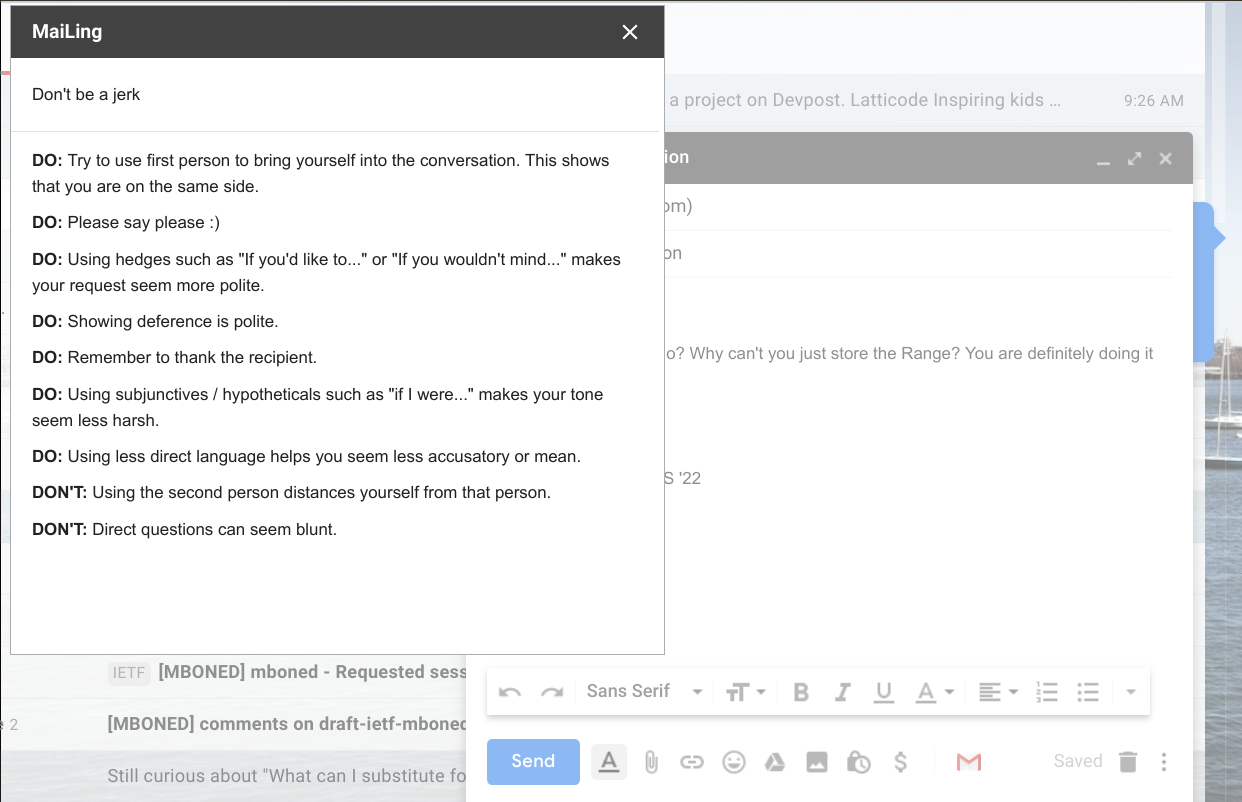Click the 'Showing deference is polite' tip

[x=155, y=322]
